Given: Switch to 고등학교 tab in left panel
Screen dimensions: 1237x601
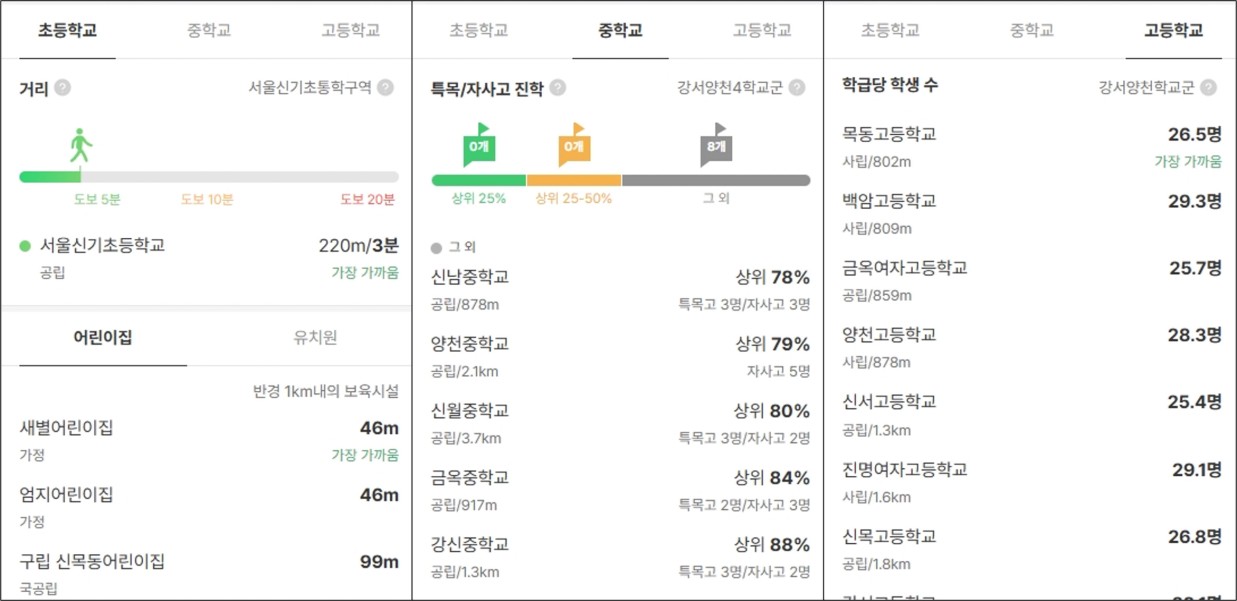Looking at the screenshot, I should pos(351,30).
